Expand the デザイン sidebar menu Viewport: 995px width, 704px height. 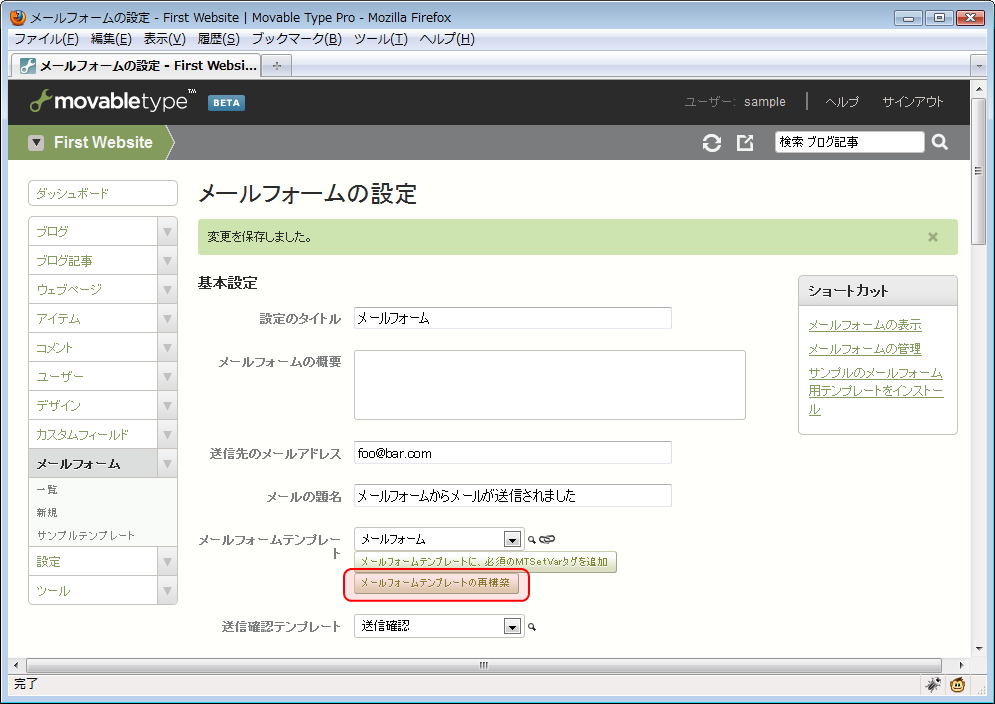pyautogui.click(x=167, y=406)
